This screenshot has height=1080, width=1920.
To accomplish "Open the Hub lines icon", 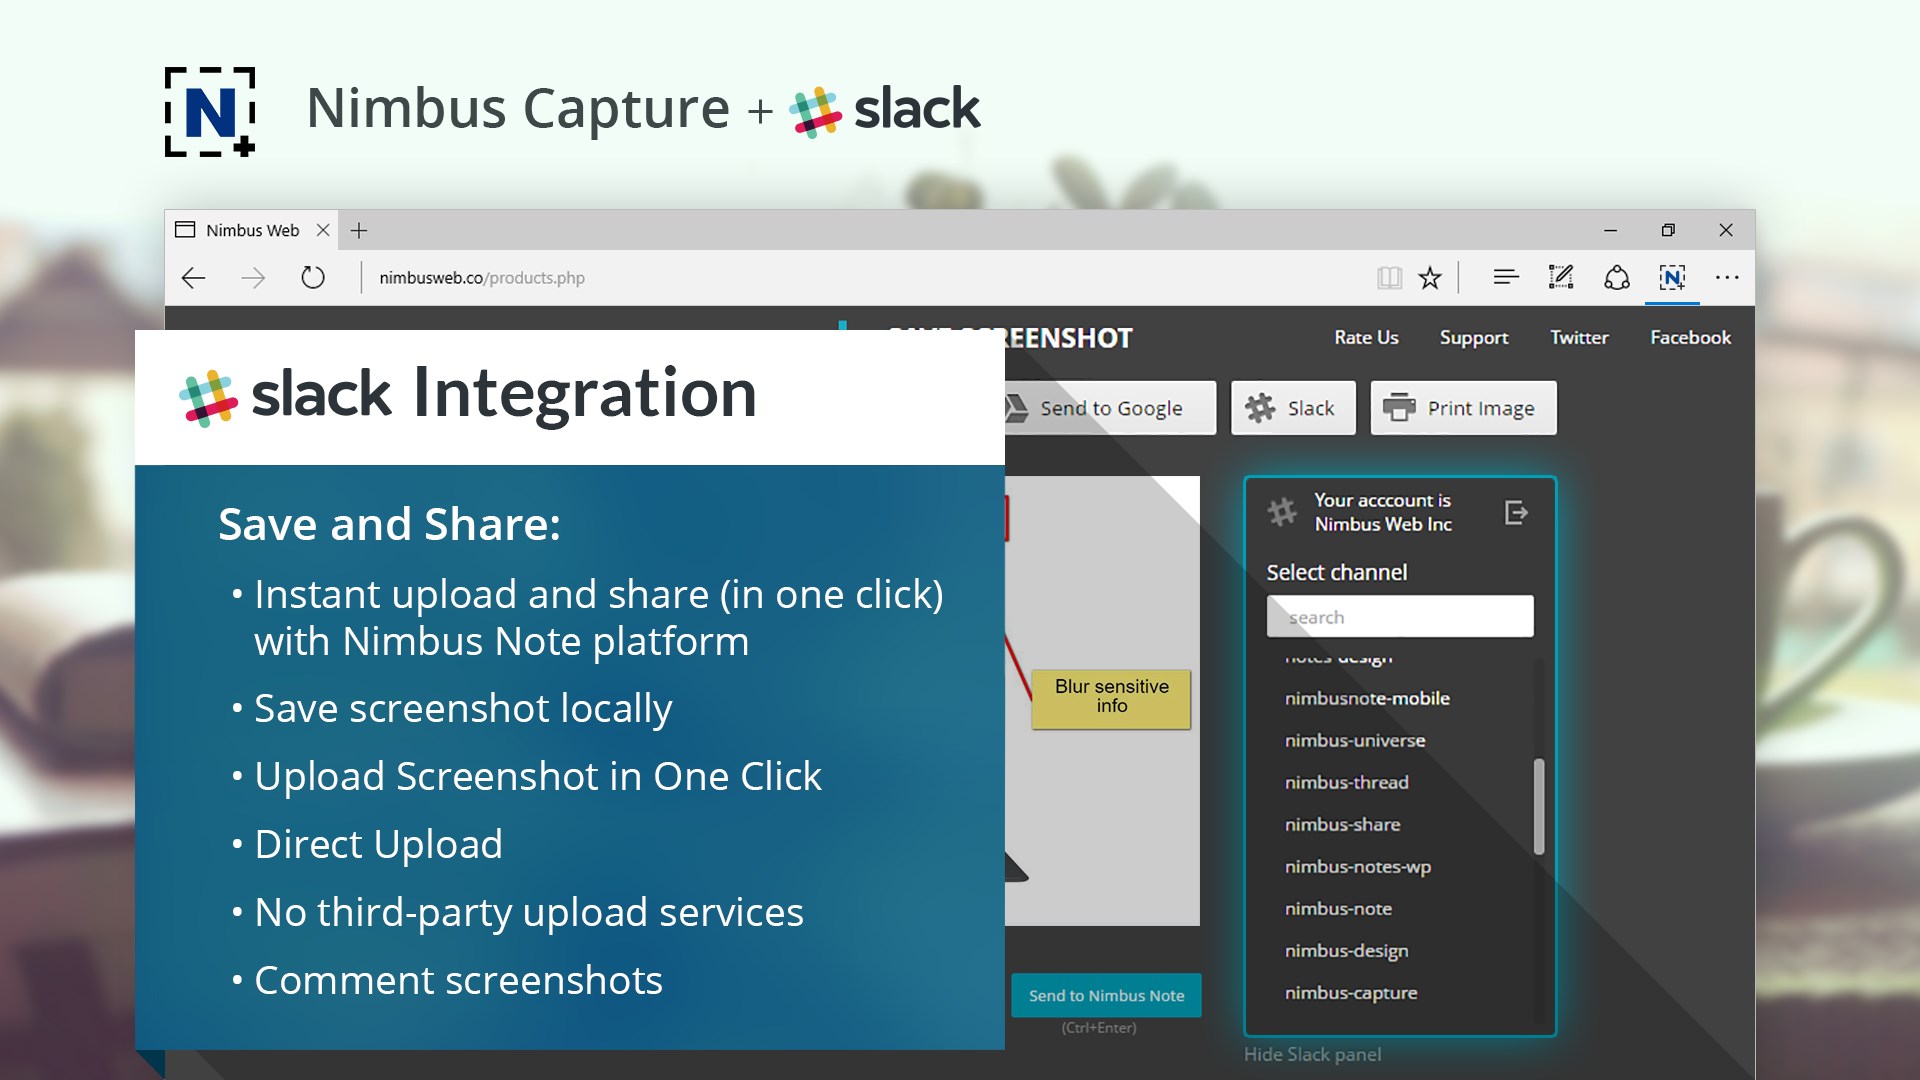I will 1505,278.
